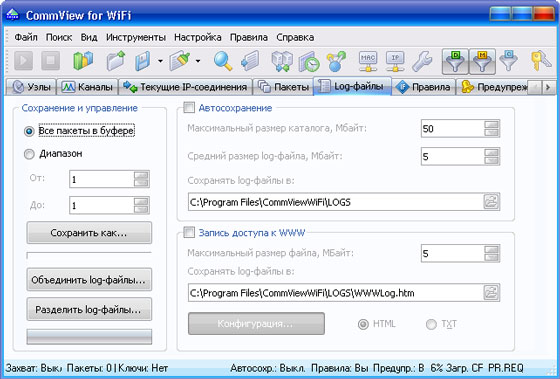Viewport: 560px width, 379px height.
Task: Click the Сохранить как... button
Action: pyautogui.click(x=89, y=233)
